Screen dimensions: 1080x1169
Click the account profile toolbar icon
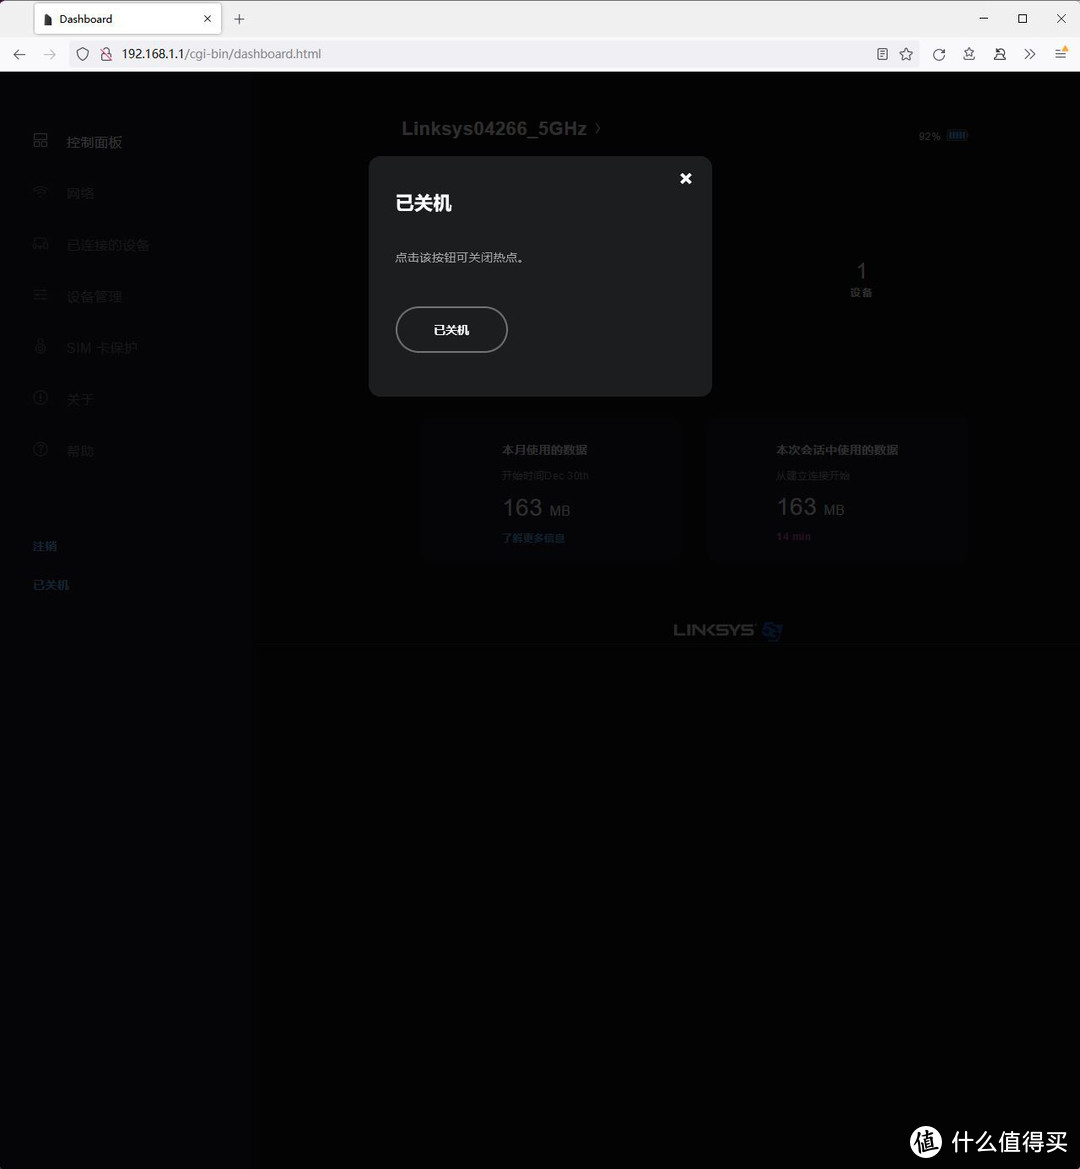(1000, 54)
